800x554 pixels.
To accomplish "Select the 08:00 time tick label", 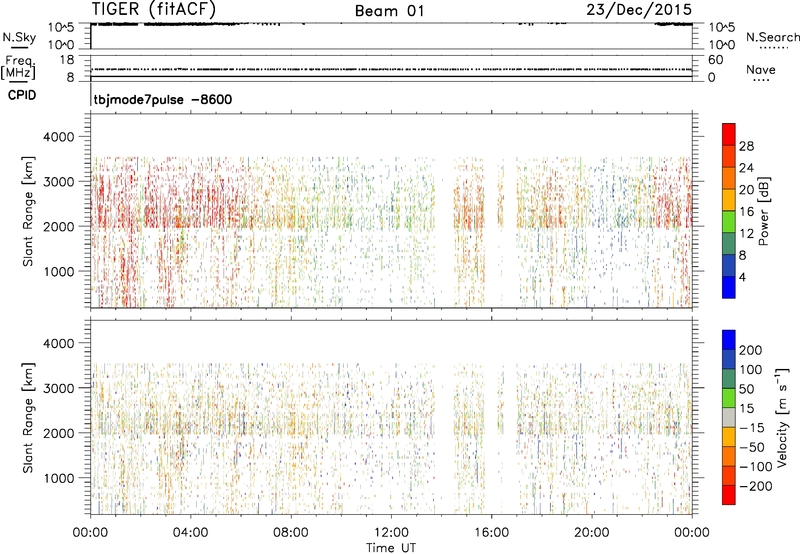I will click(x=291, y=533).
